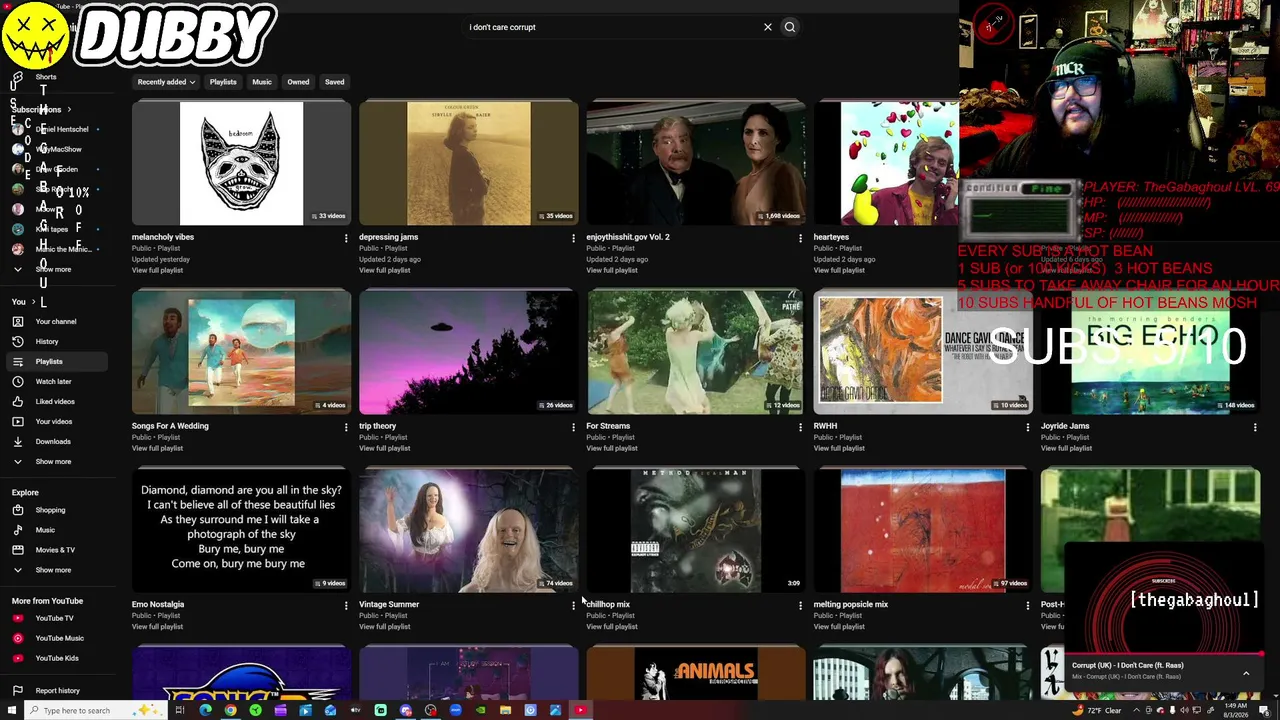Viewport: 1280px width, 720px height.
Task: Select the Saved filter chip
Action: [334, 82]
